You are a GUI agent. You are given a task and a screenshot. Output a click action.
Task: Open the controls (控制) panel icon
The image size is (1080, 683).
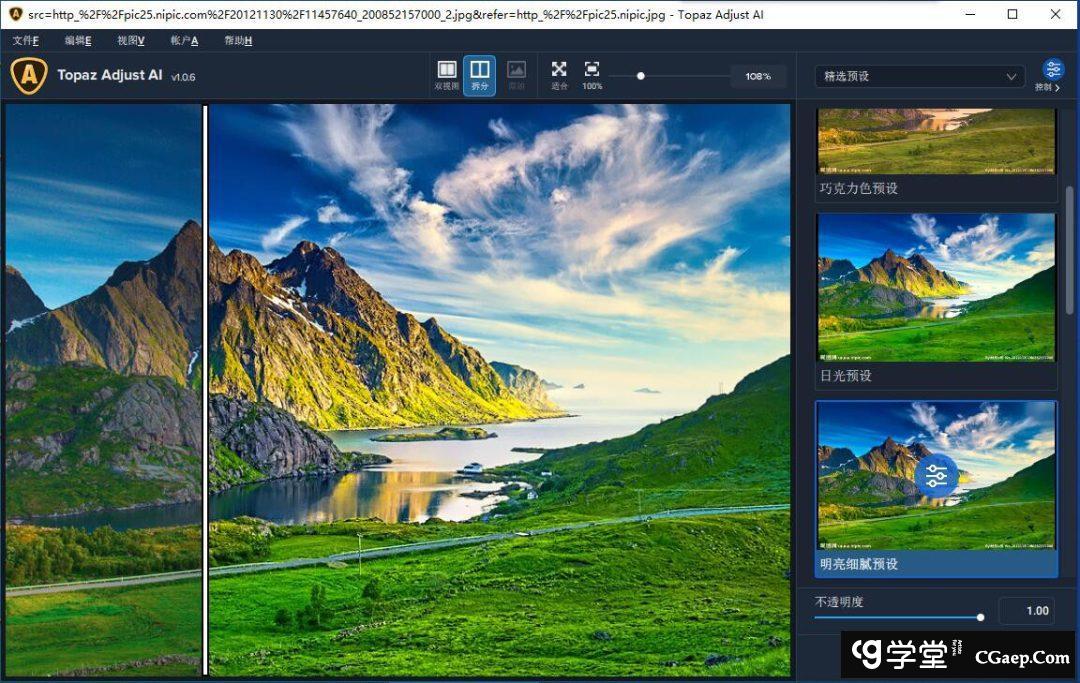coord(1053,71)
